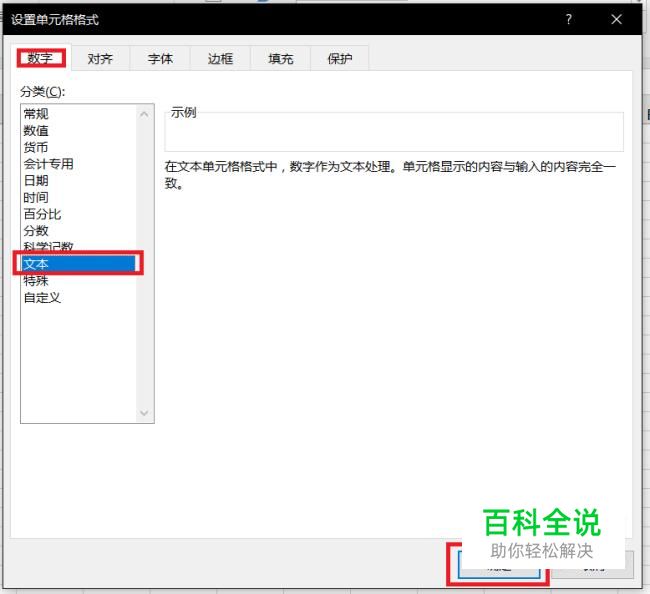650x594 pixels.
Task: Open the 字体 tab
Action: (160, 59)
